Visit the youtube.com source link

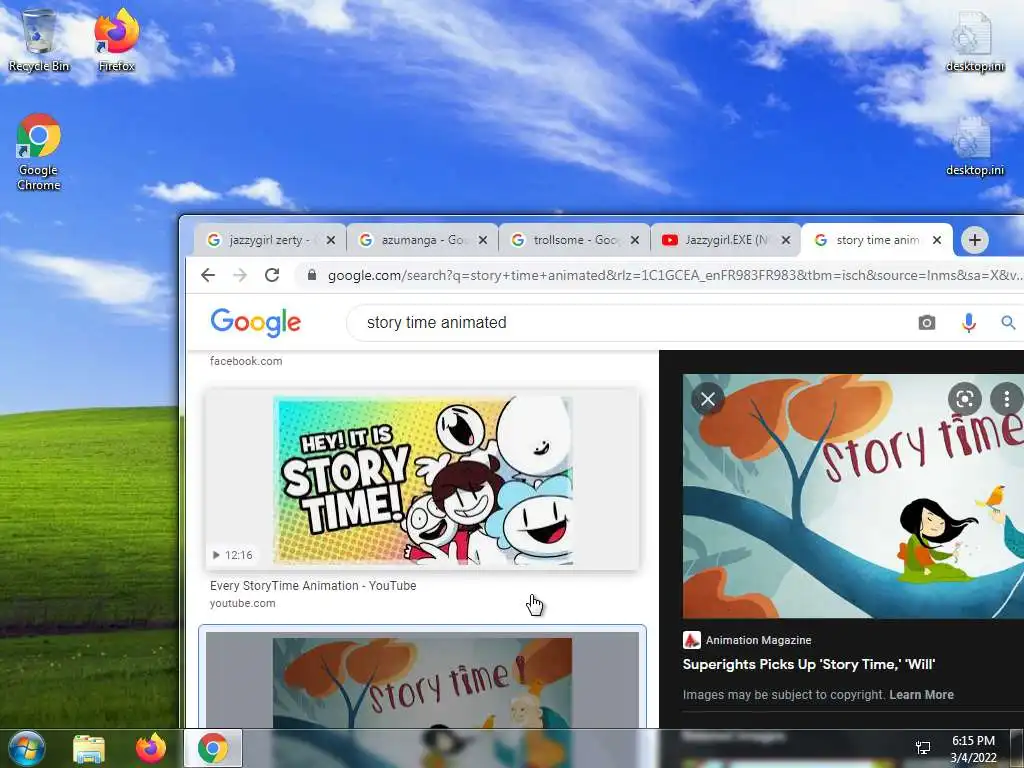pyautogui.click(x=242, y=603)
